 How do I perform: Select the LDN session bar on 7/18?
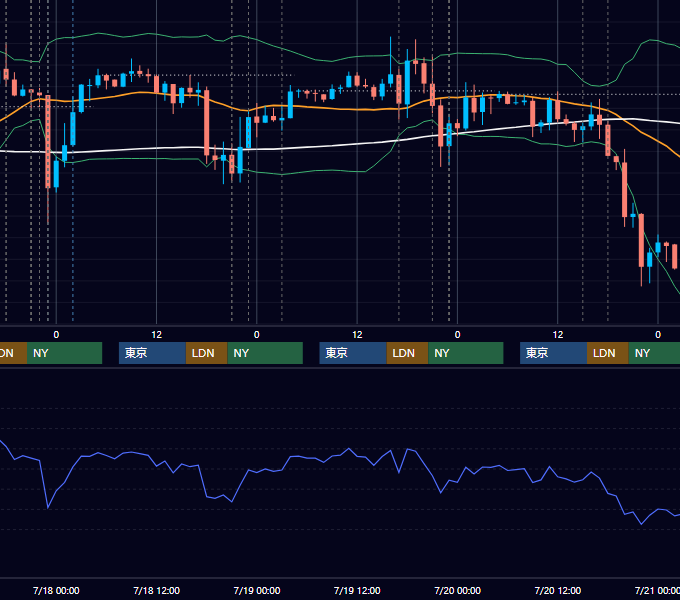(x=206, y=353)
